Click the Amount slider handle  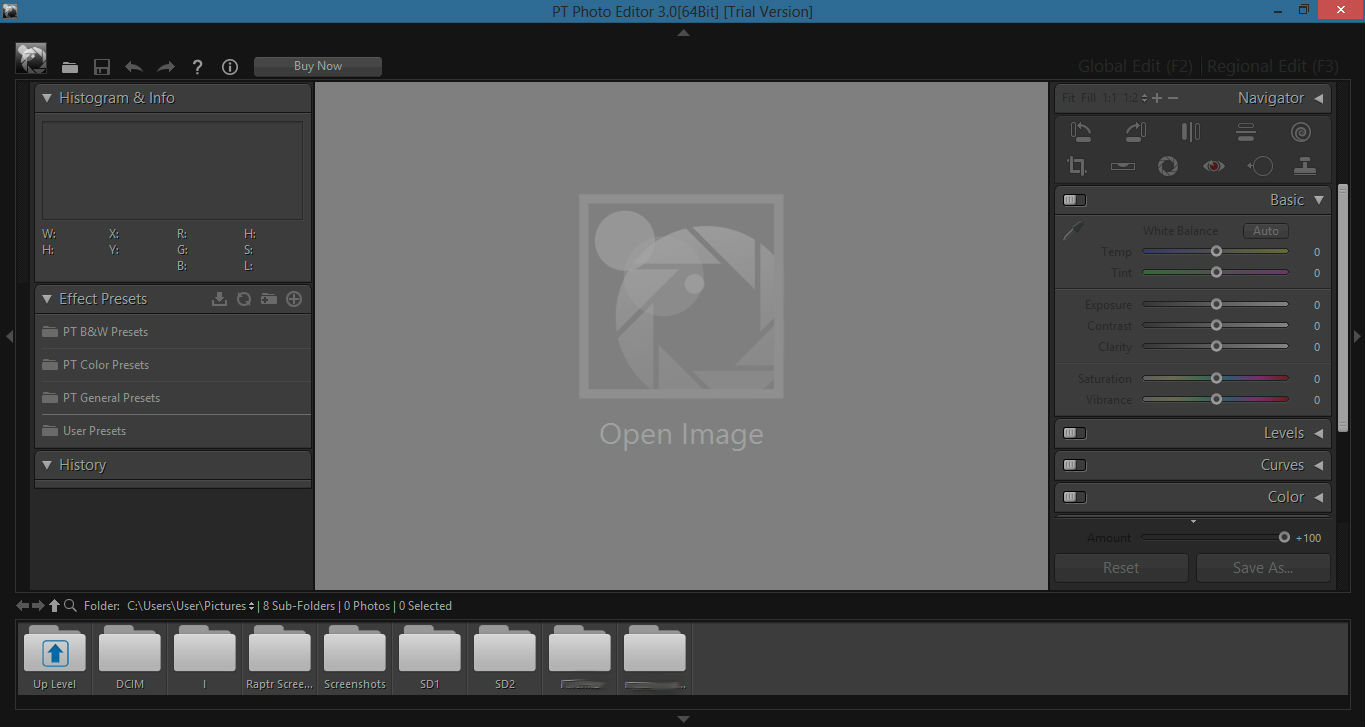(1284, 537)
